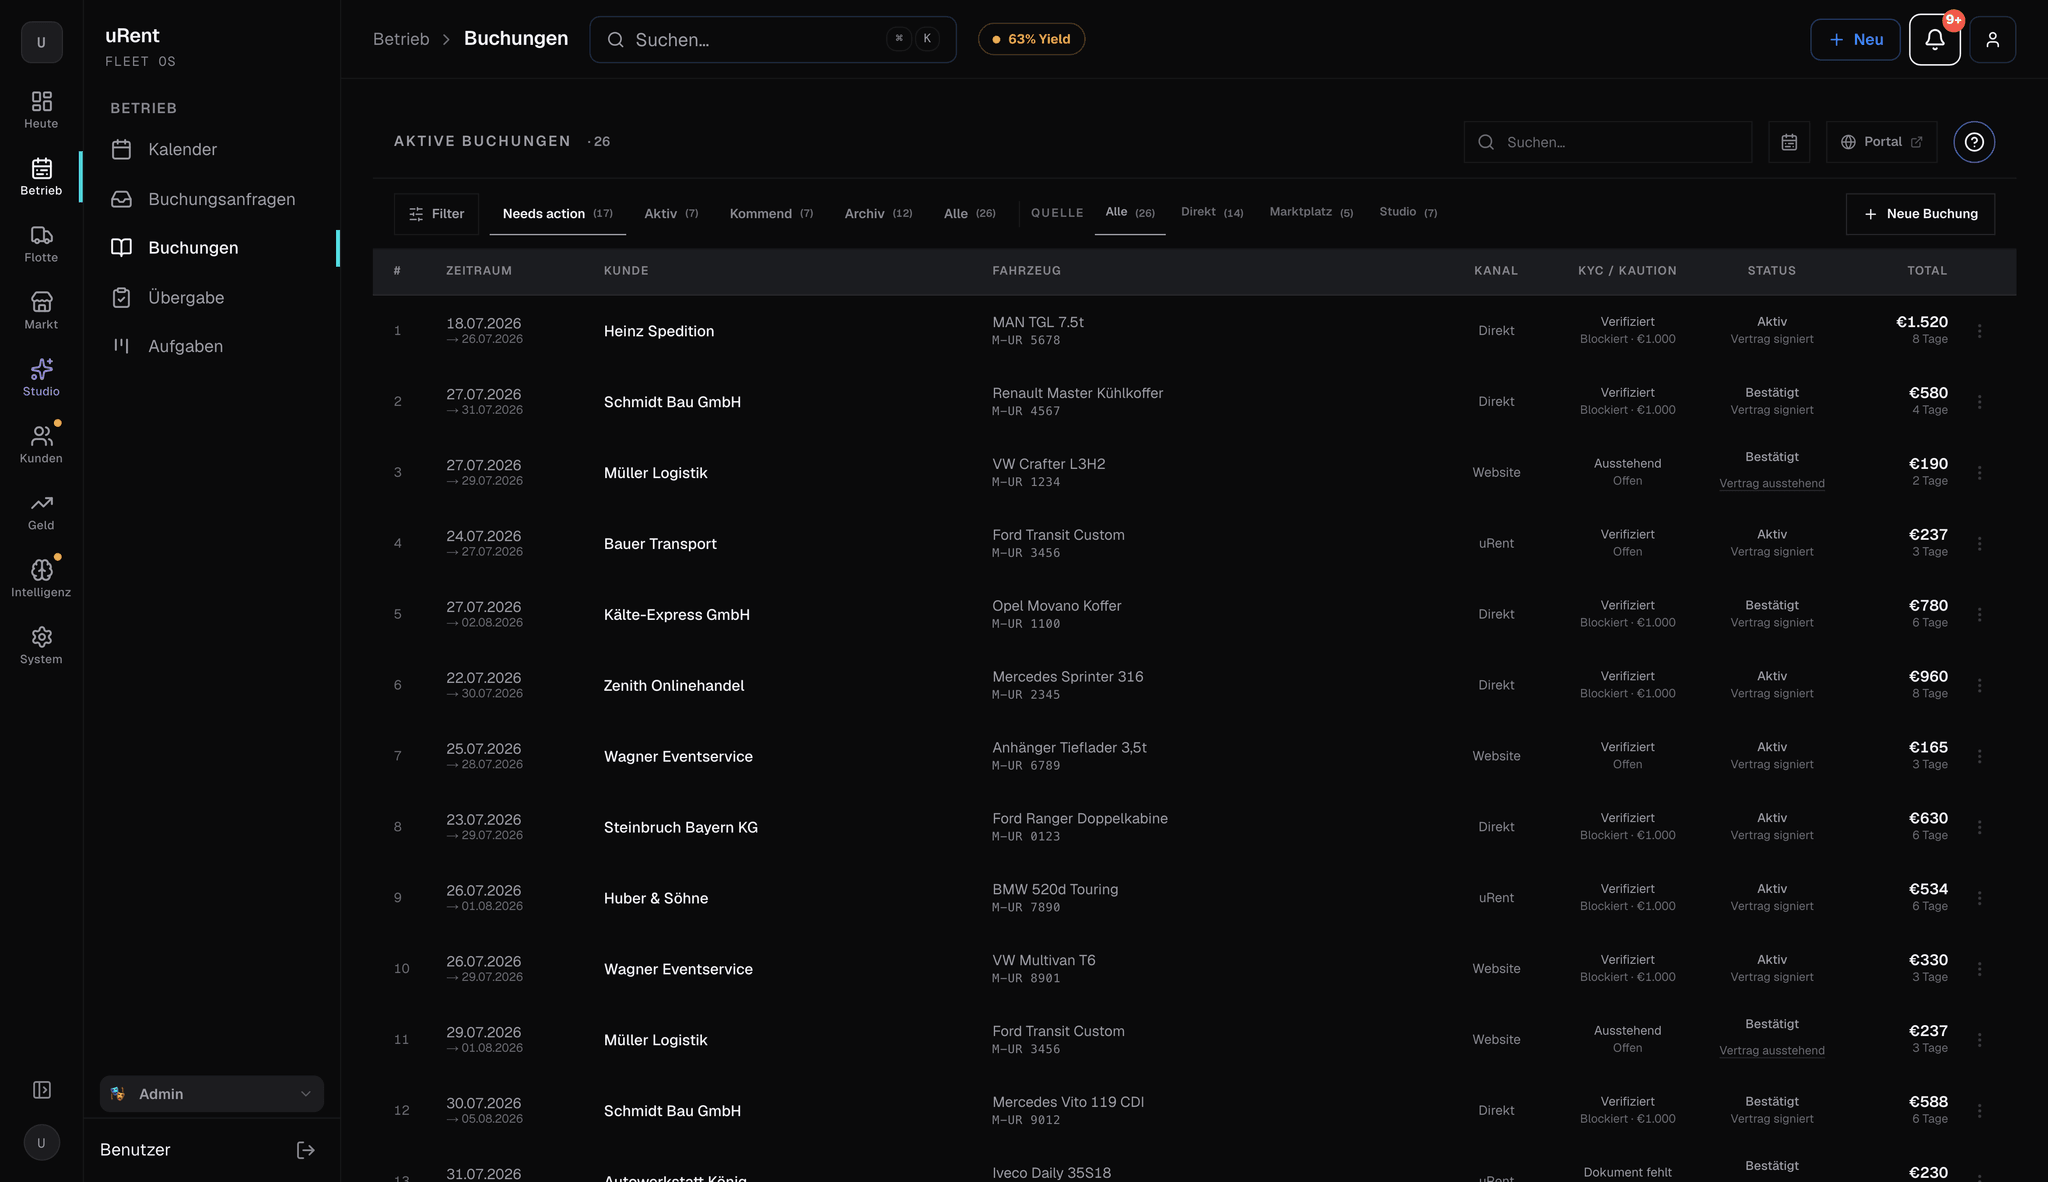The width and height of the screenshot is (2048, 1182).
Task: Select Quelle Alle filter
Action: [1130, 212]
